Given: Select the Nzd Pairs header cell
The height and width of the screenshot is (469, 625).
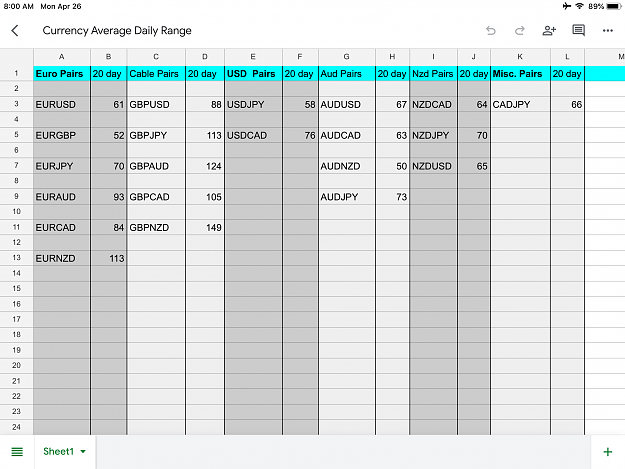Looking at the screenshot, I should [433, 74].
